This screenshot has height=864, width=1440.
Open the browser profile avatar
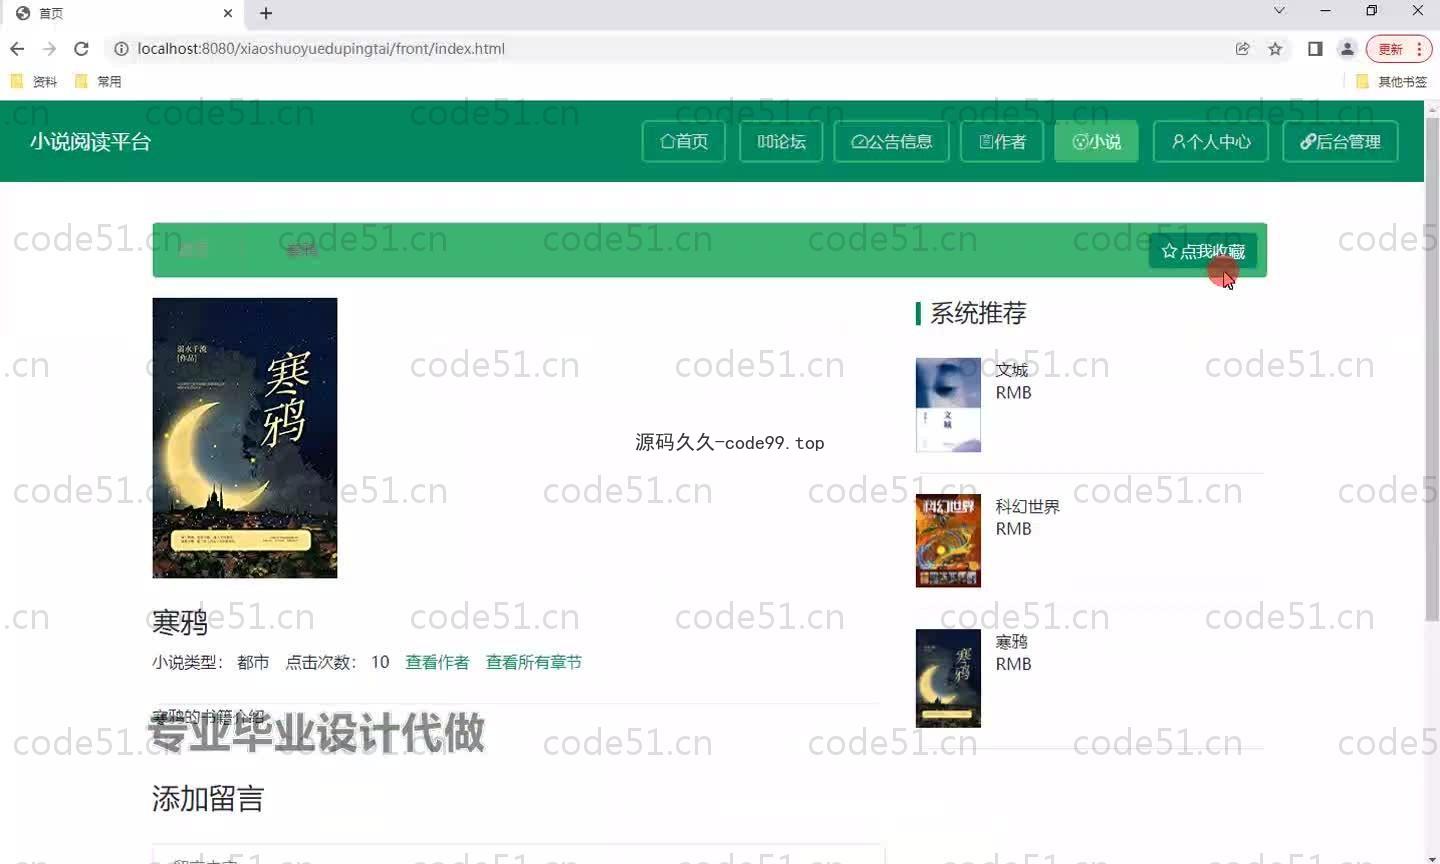click(1347, 48)
